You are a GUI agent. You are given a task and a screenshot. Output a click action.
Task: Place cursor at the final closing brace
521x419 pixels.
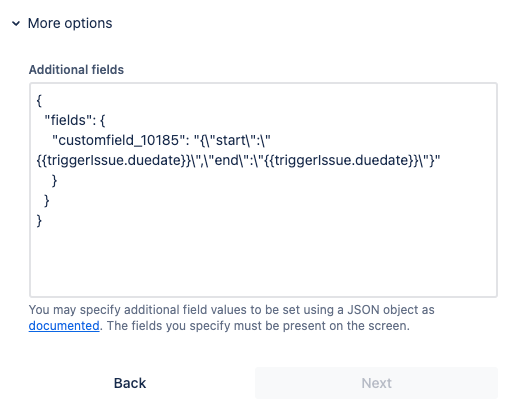39,221
